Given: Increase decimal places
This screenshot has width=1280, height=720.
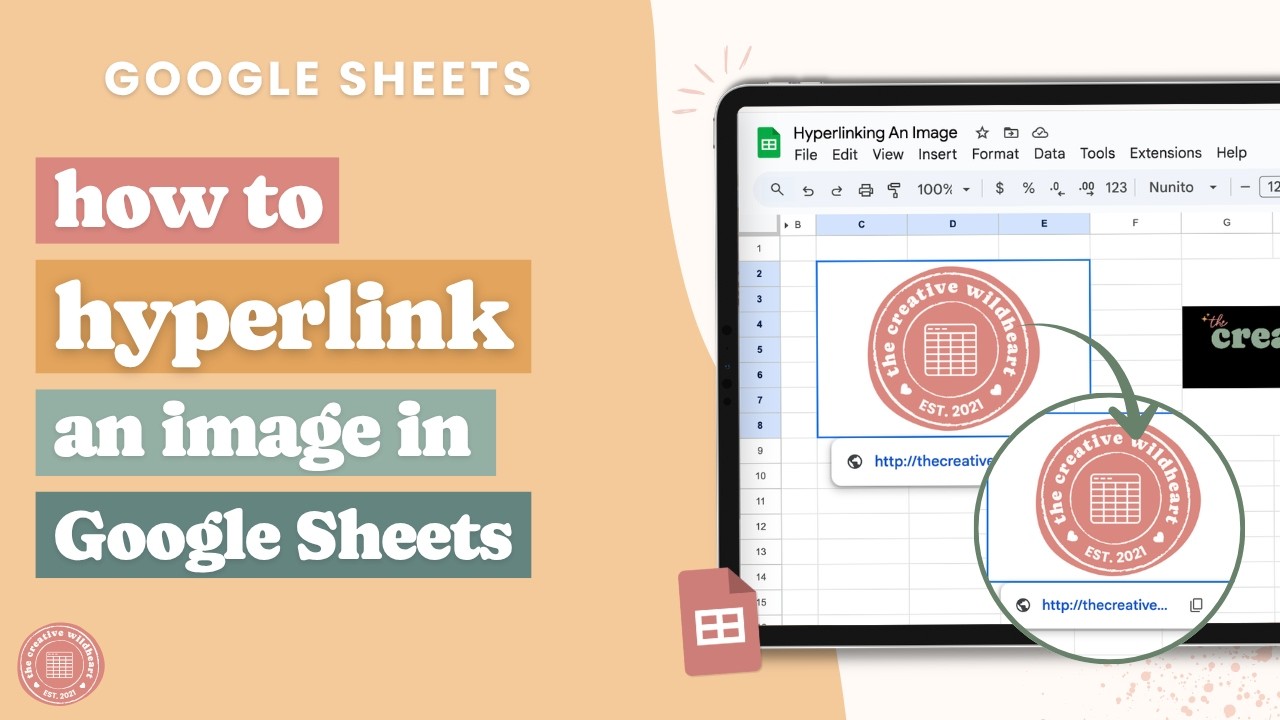Looking at the screenshot, I should click(x=1088, y=188).
